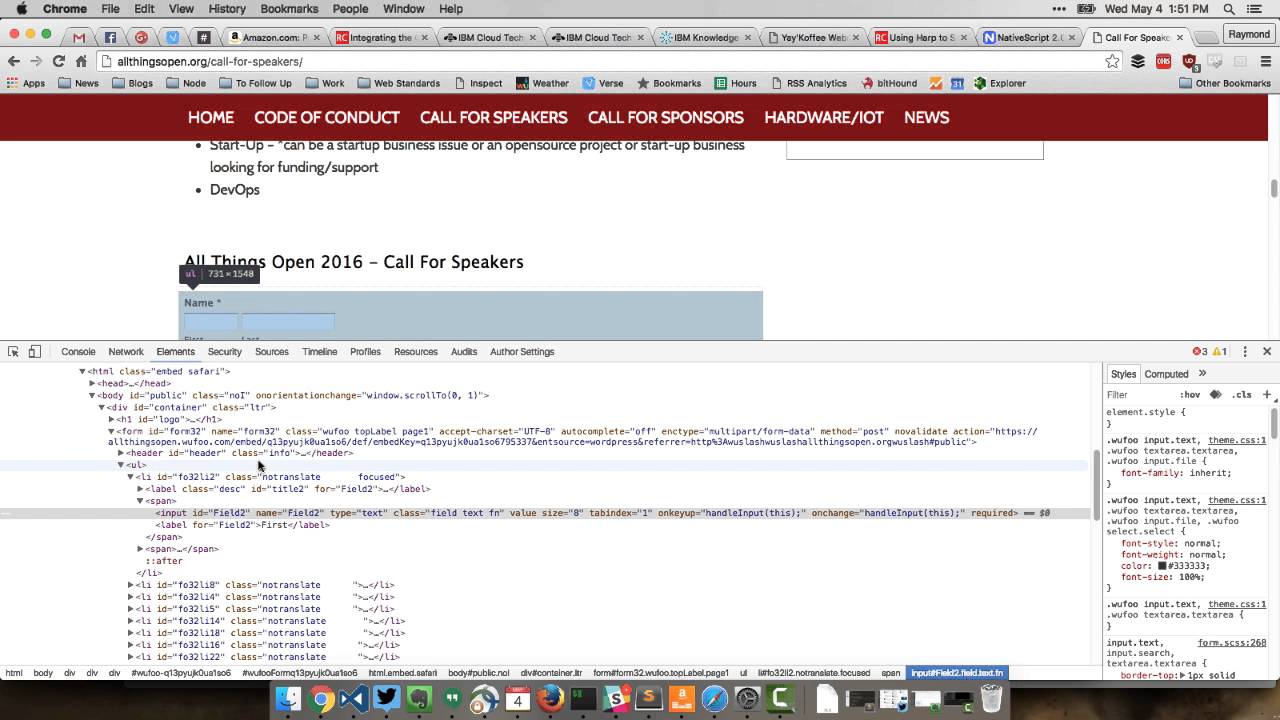This screenshot has height=720, width=1280.
Task: Toggle the DevTools device mode icon
Action: [34, 351]
